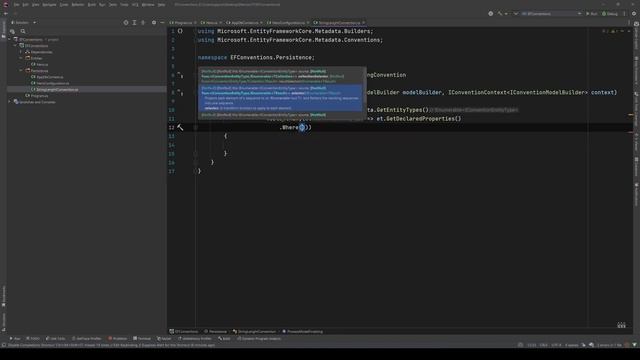Click the StringLengthConvention breadcrumb
The height and width of the screenshot is (360, 640).
coord(254,331)
